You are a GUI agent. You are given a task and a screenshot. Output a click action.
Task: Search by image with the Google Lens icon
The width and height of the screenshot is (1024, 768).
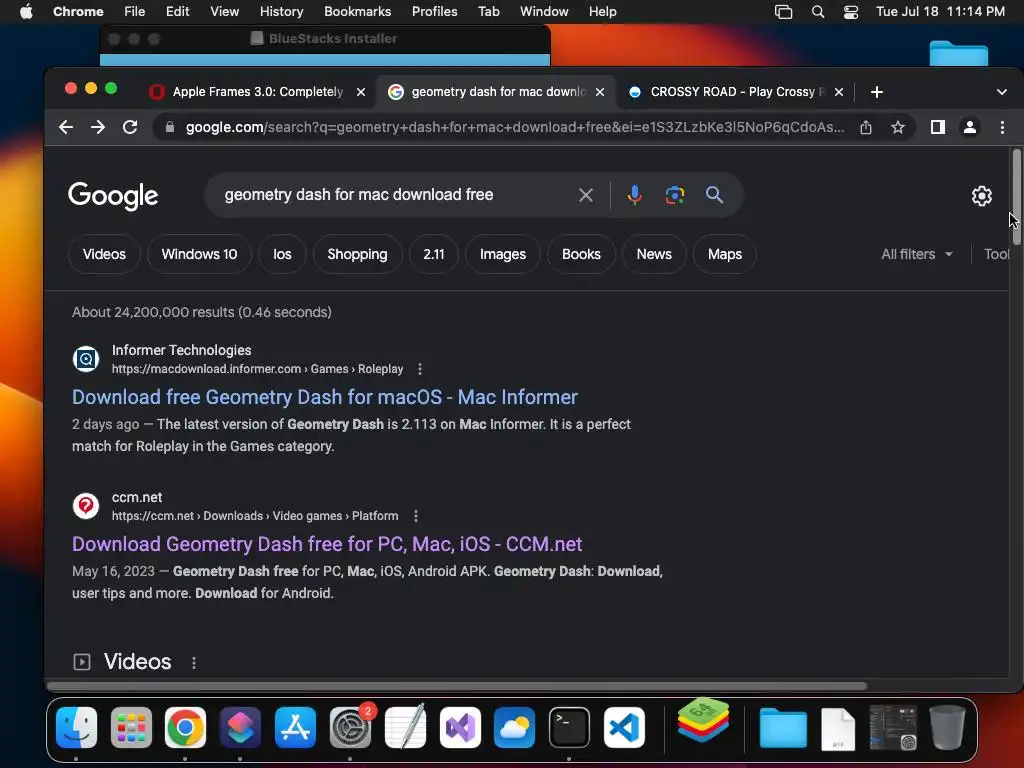pos(675,195)
